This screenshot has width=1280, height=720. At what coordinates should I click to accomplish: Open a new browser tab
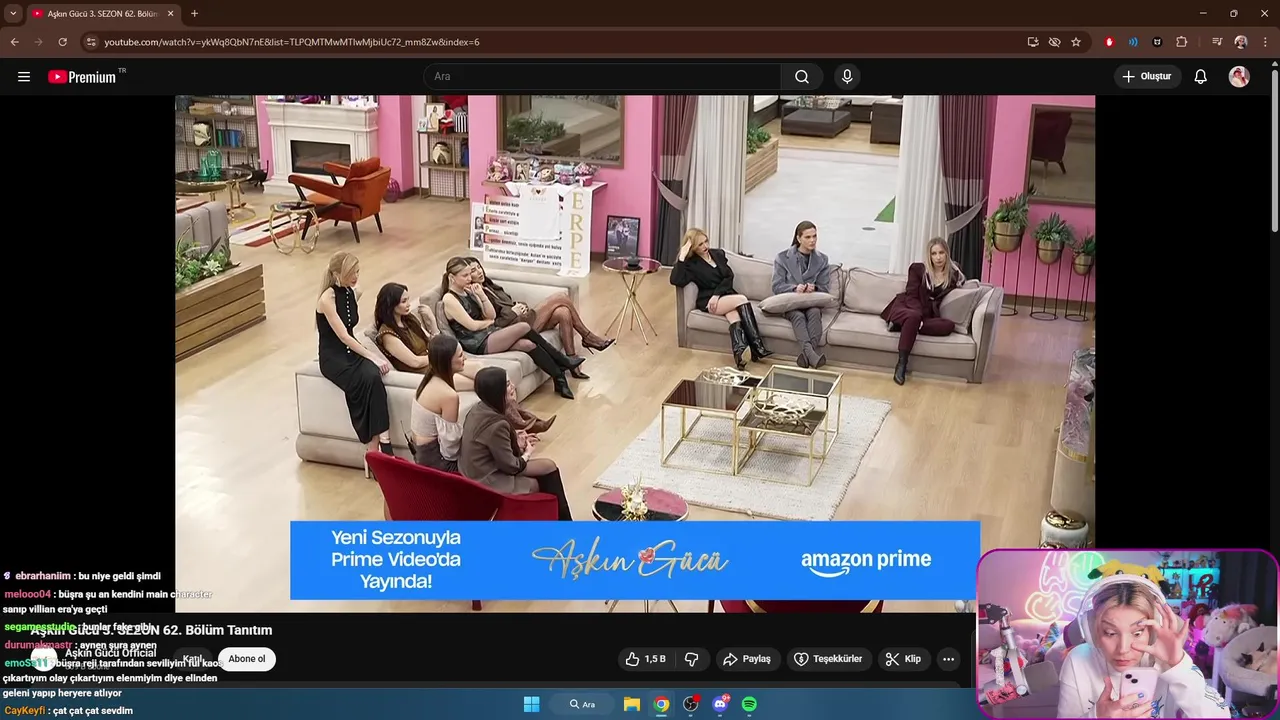[194, 14]
